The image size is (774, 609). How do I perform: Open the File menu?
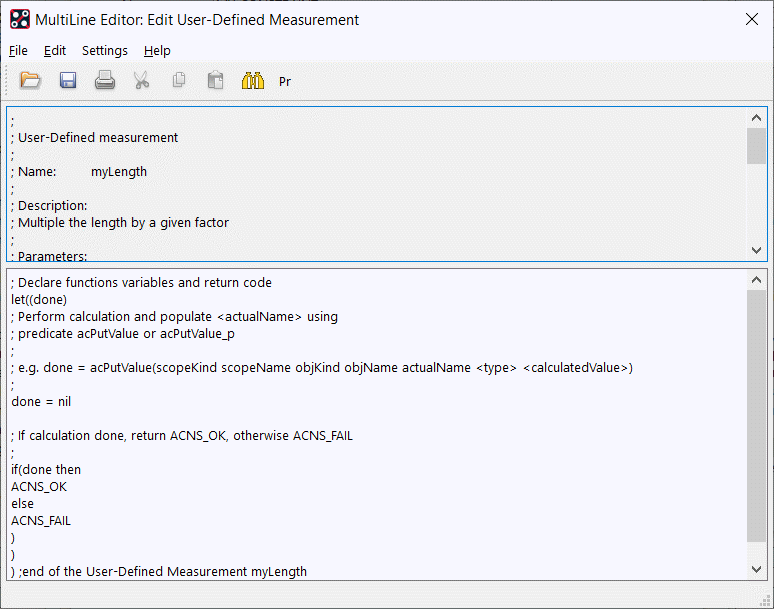pos(18,50)
